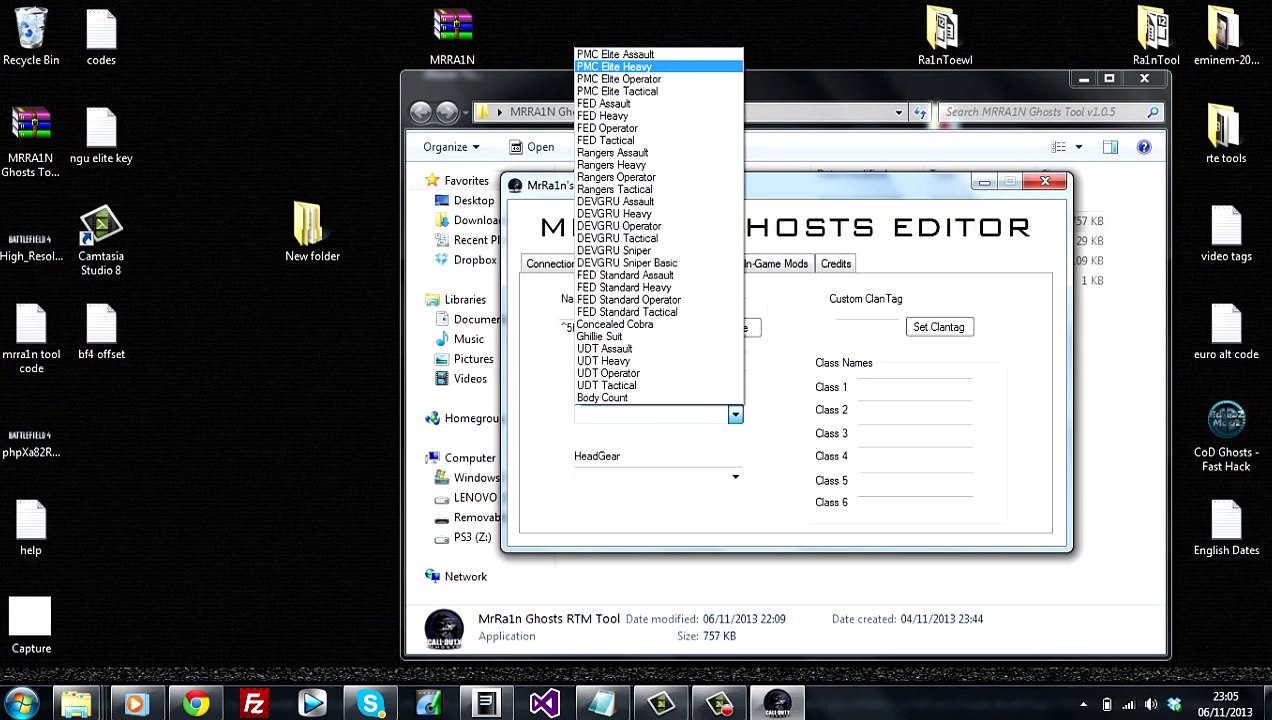Open the rte tools zipped folder
This screenshot has width=1272, height=720.
(1226, 135)
